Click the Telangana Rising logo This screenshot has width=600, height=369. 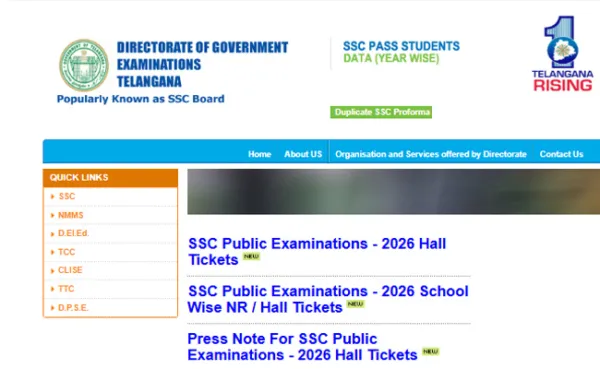point(562,54)
